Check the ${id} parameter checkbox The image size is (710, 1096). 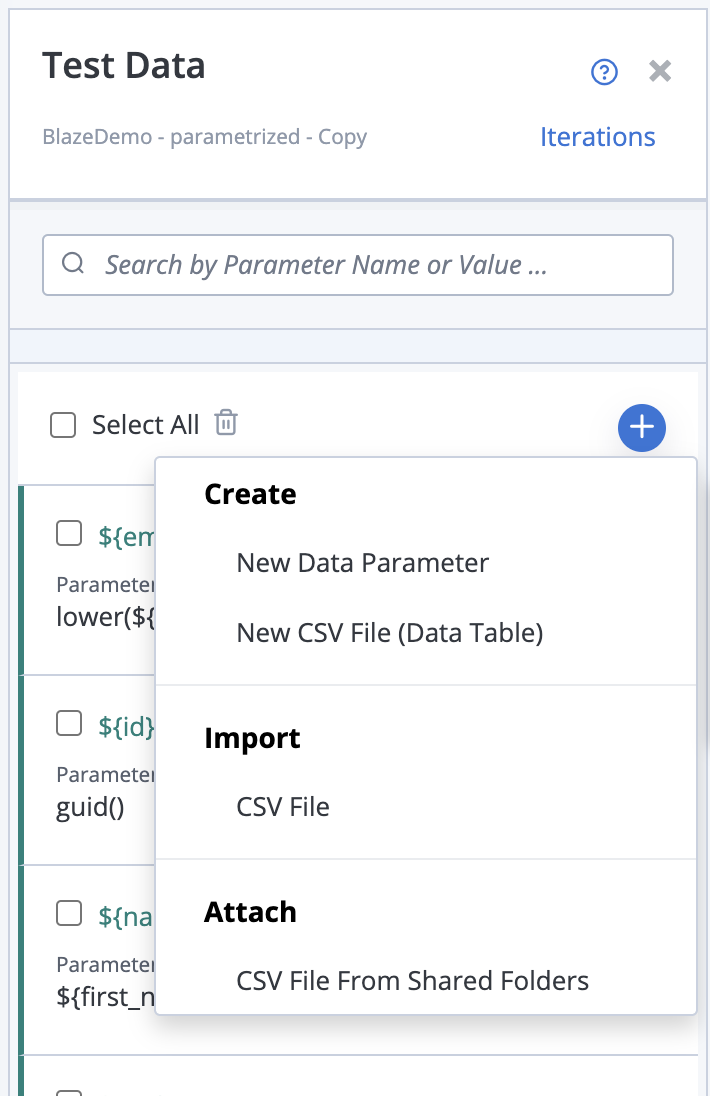coord(69,724)
